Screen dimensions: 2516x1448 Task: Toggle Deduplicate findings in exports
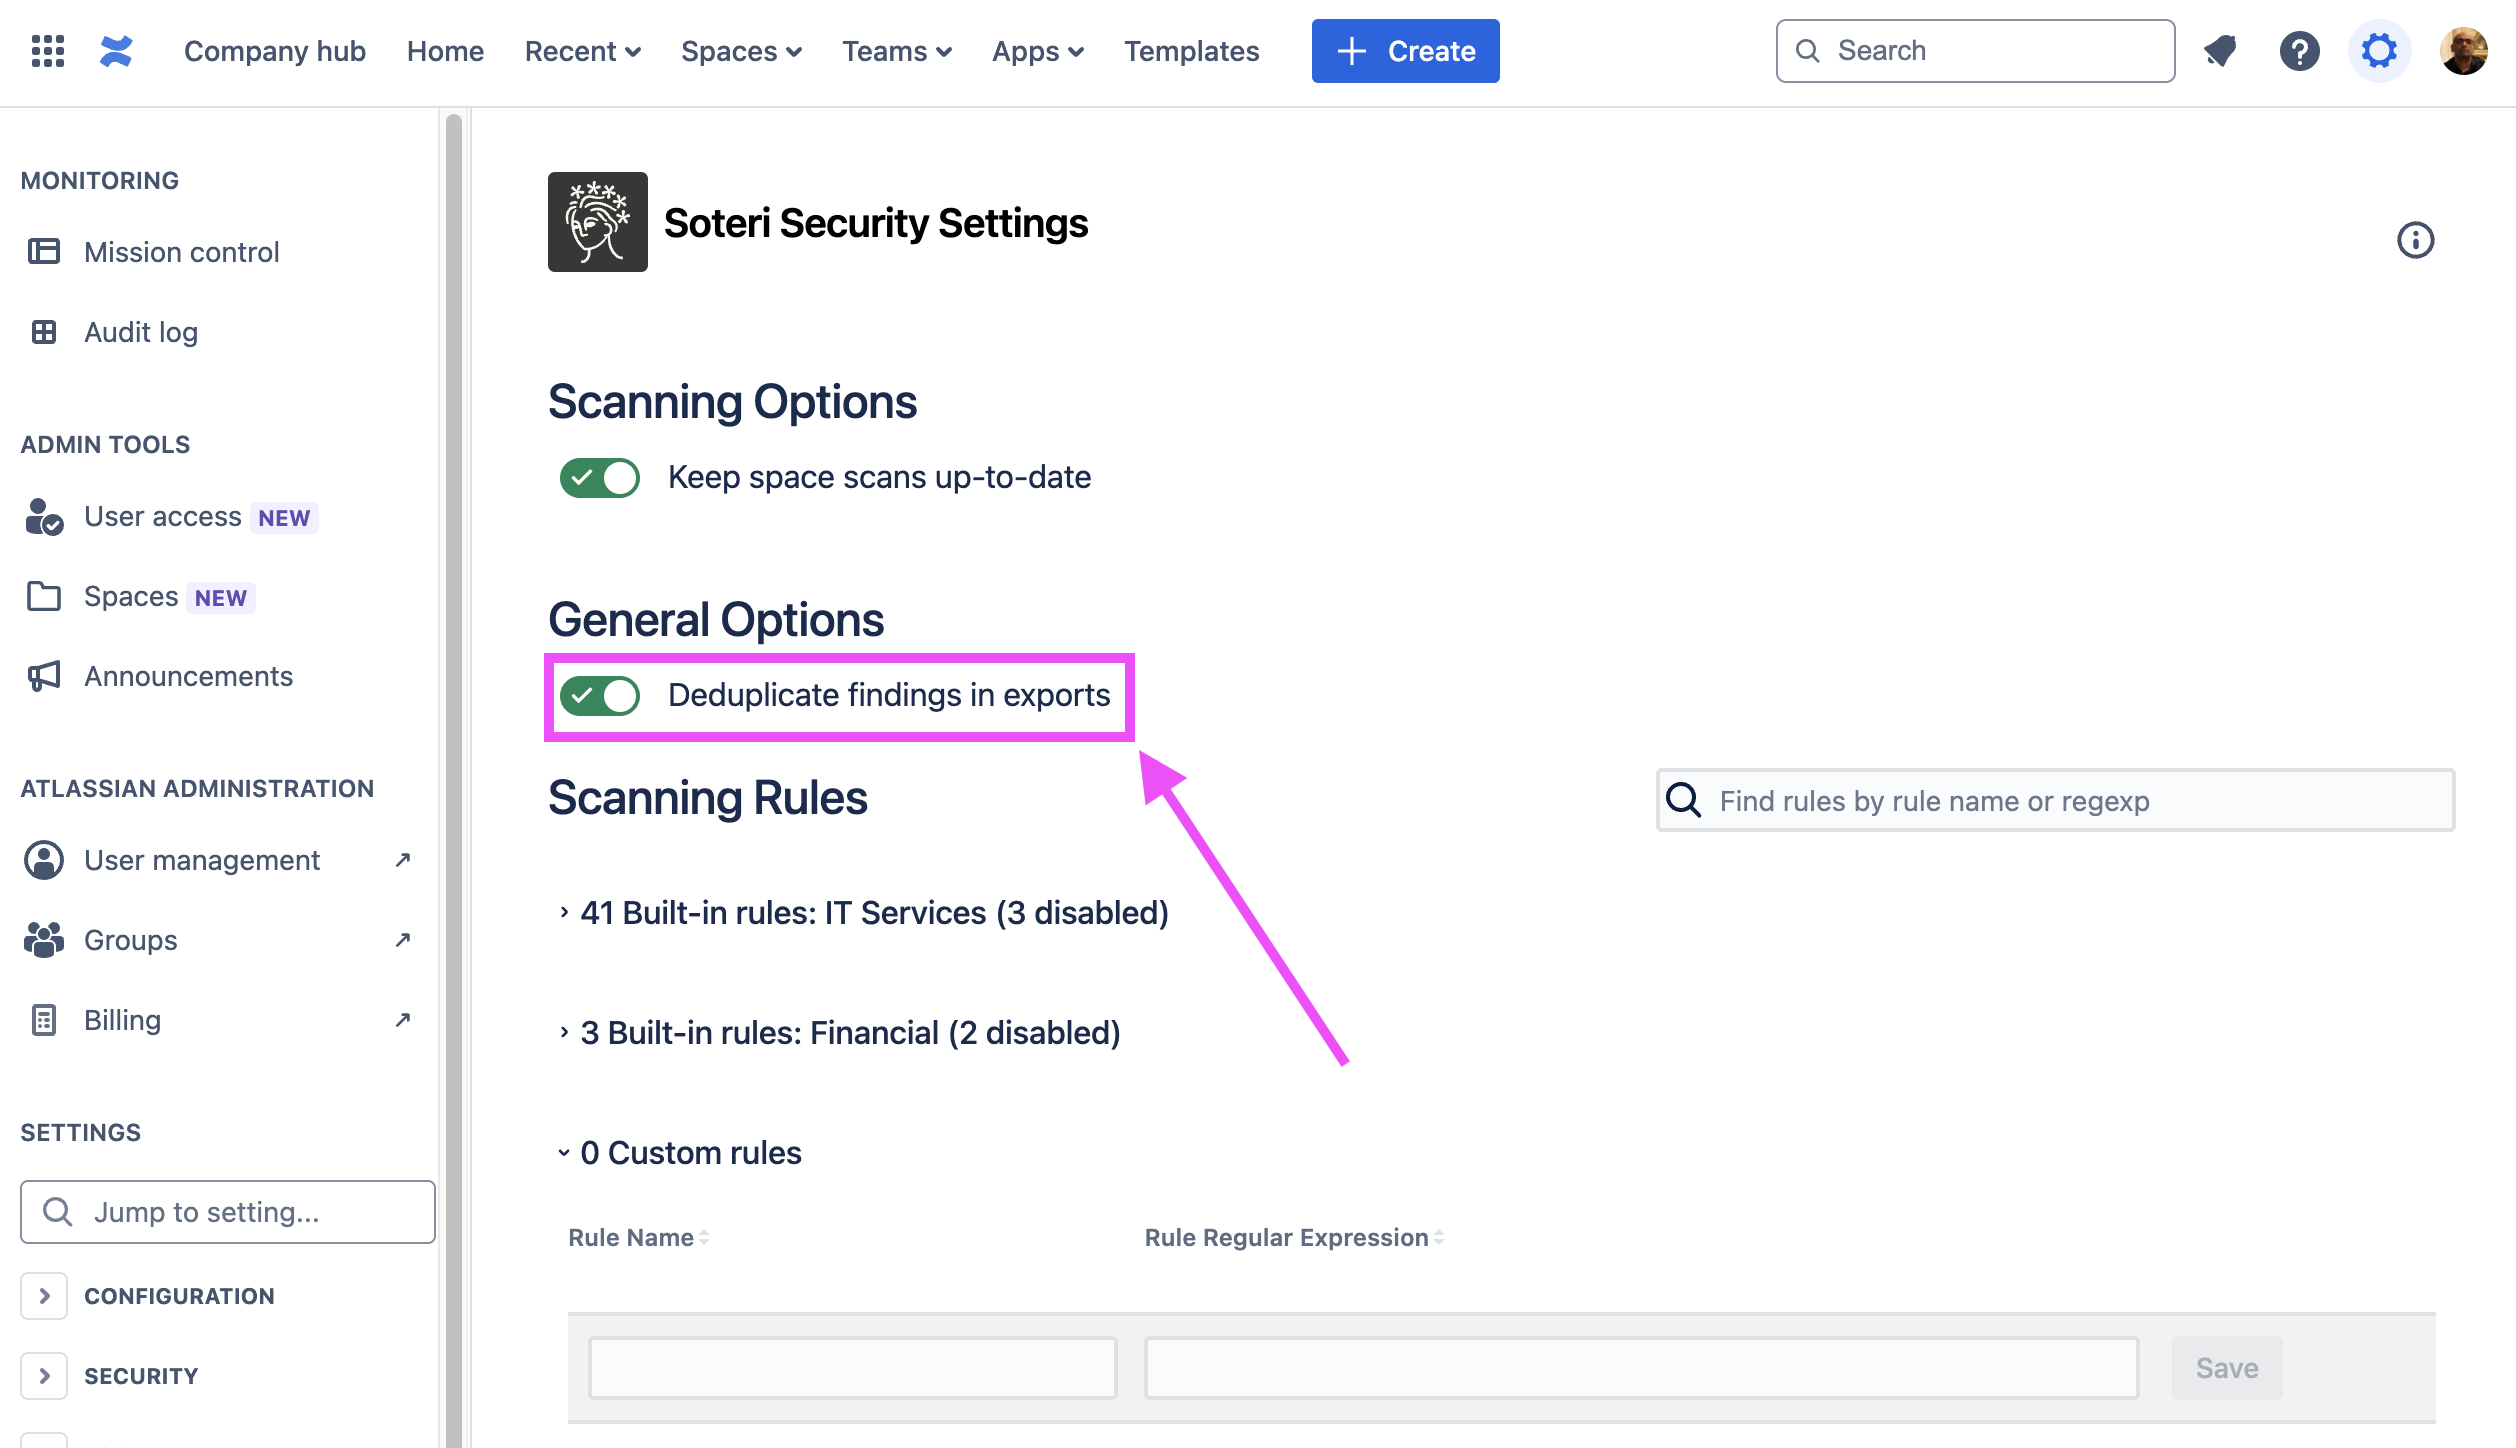coord(599,696)
